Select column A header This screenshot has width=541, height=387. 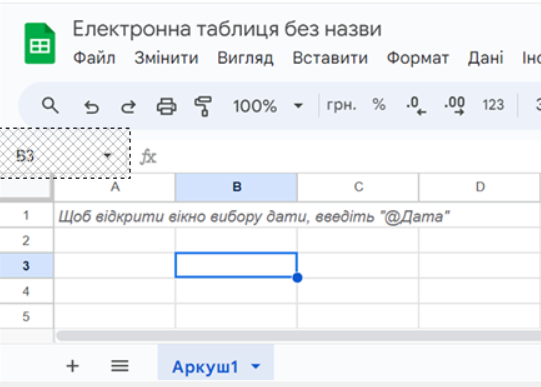pyautogui.click(x=115, y=187)
